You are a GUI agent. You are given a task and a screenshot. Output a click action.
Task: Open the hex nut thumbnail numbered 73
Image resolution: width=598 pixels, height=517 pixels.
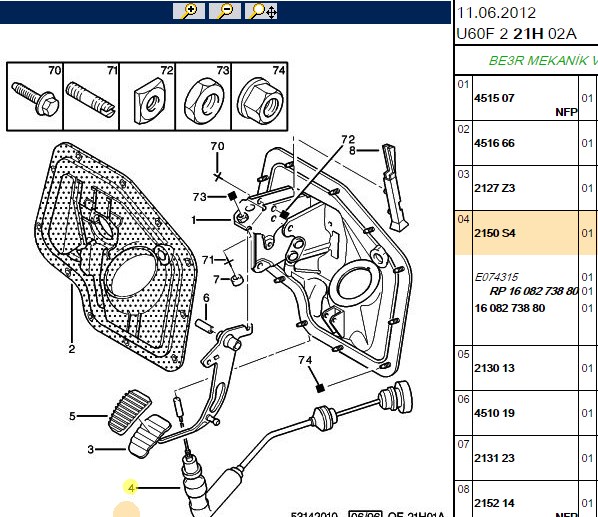tap(203, 97)
